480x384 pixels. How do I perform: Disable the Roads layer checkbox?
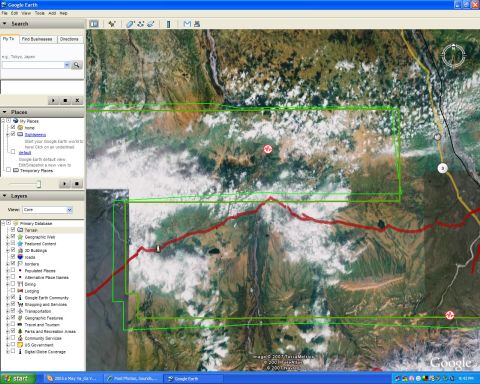tap(13, 257)
